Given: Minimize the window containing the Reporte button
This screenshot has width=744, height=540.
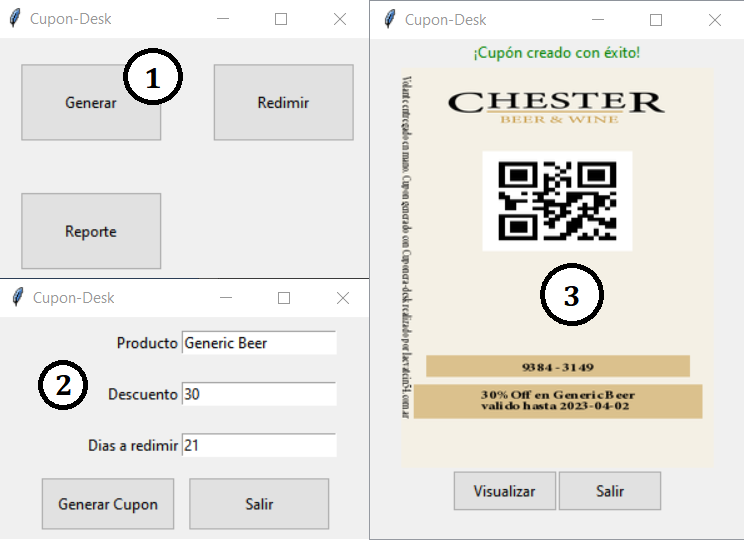Looking at the screenshot, I should click(x=222, y=19).
